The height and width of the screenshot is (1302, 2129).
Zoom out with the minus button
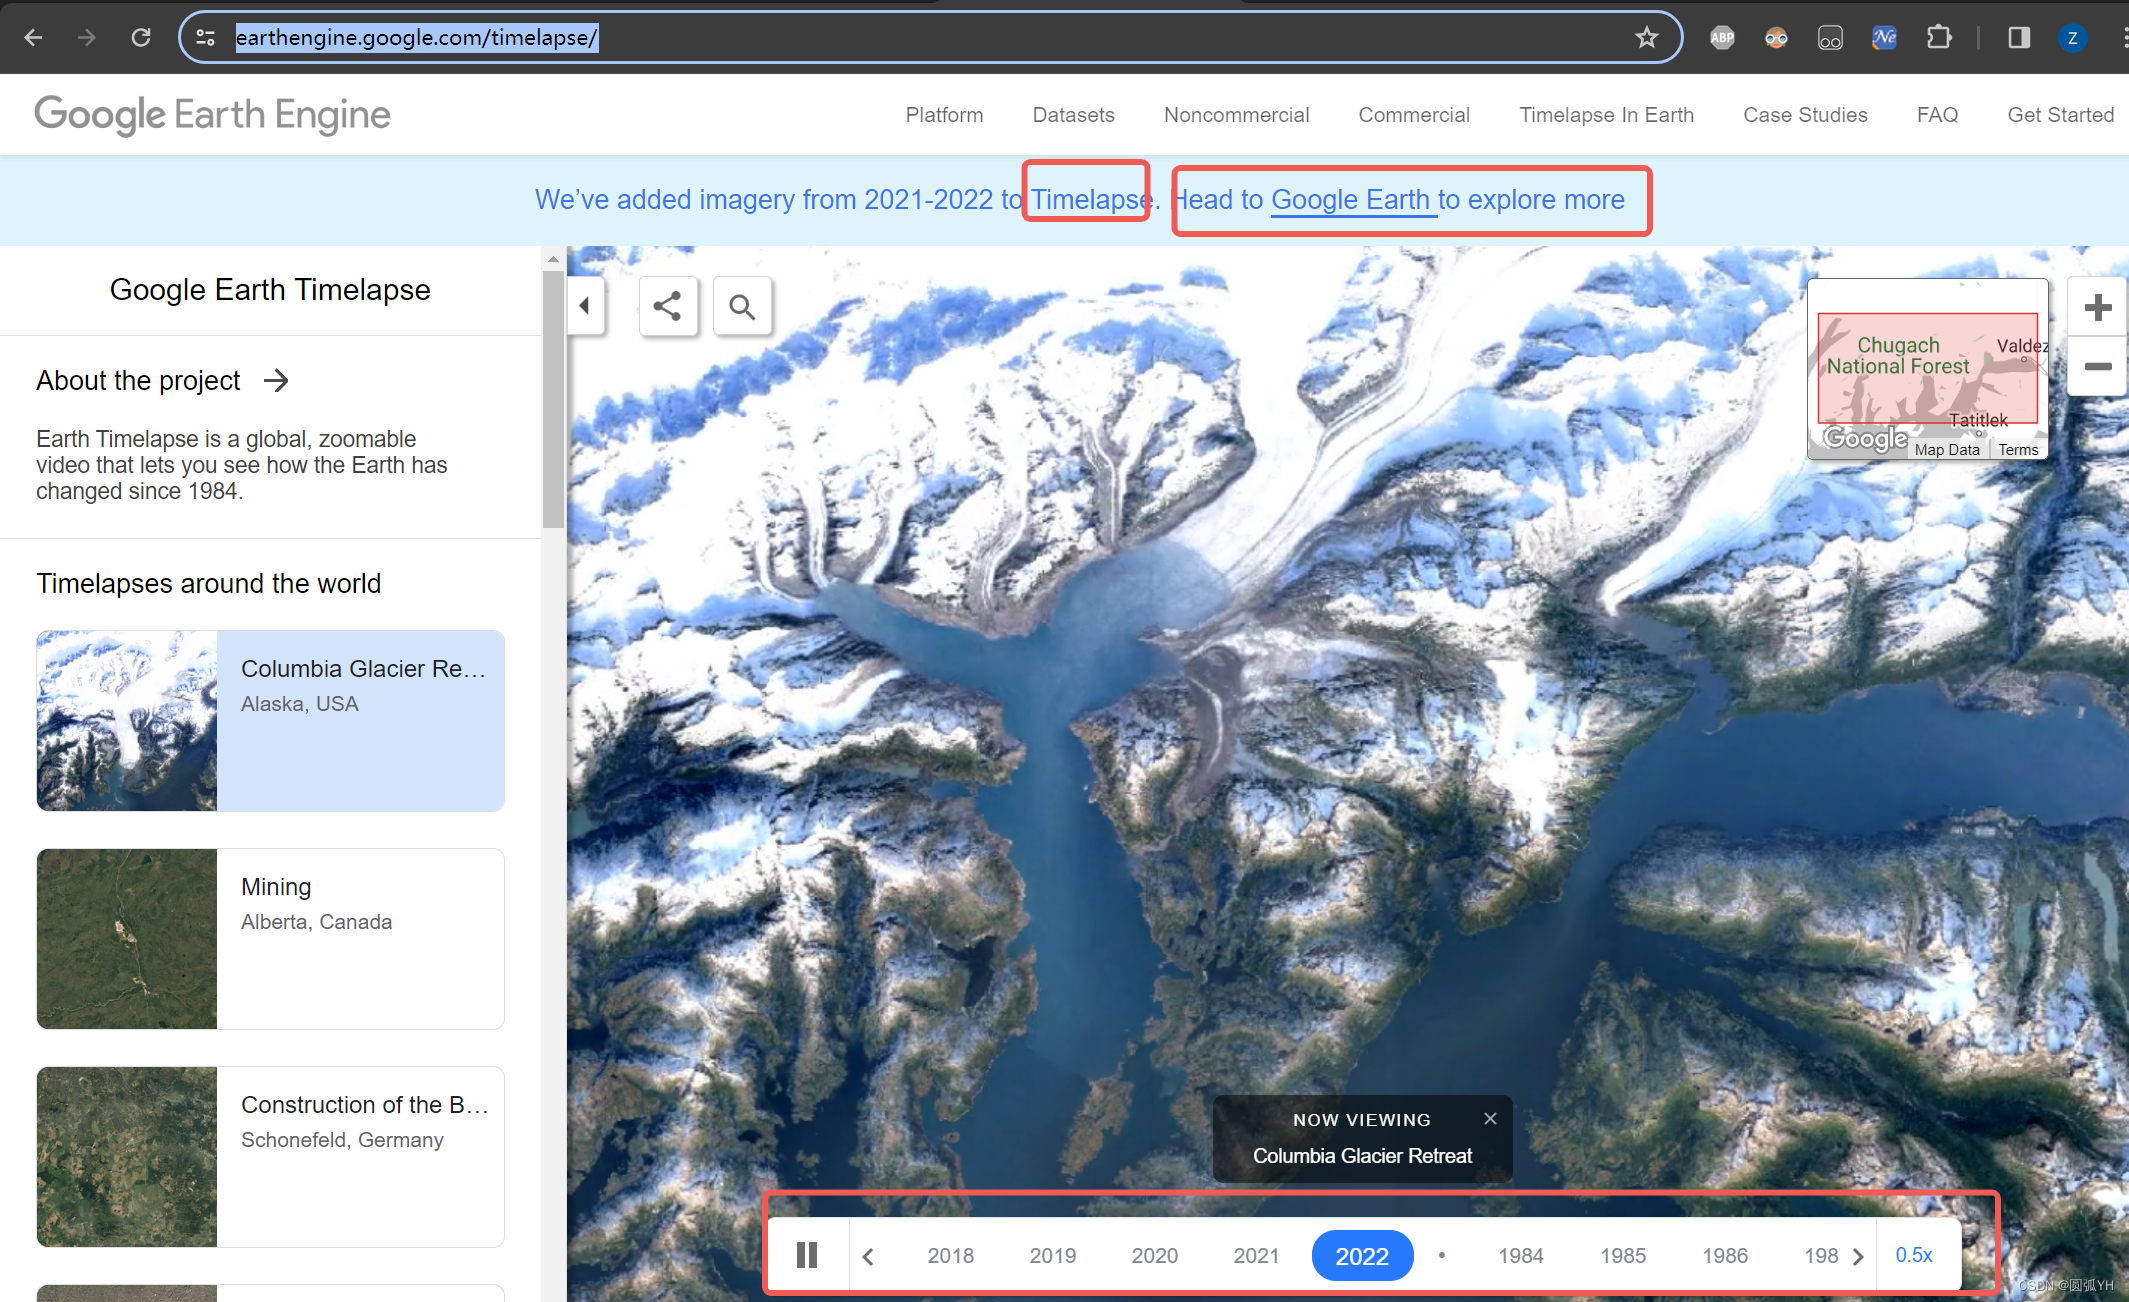tap(2097, 367)
